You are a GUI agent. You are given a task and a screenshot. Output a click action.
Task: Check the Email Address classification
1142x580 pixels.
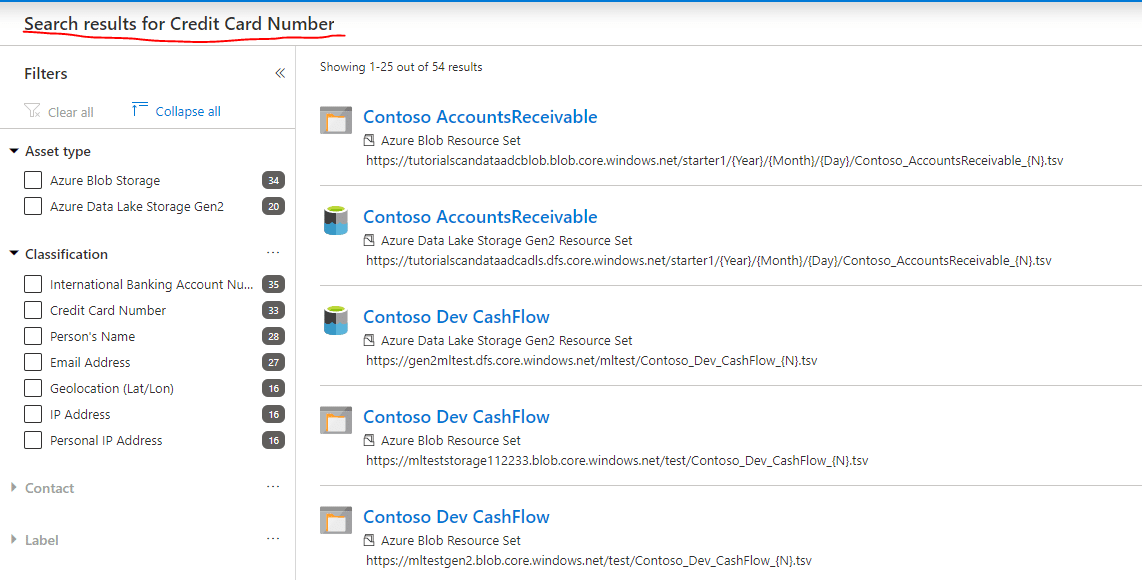point(33,362)
